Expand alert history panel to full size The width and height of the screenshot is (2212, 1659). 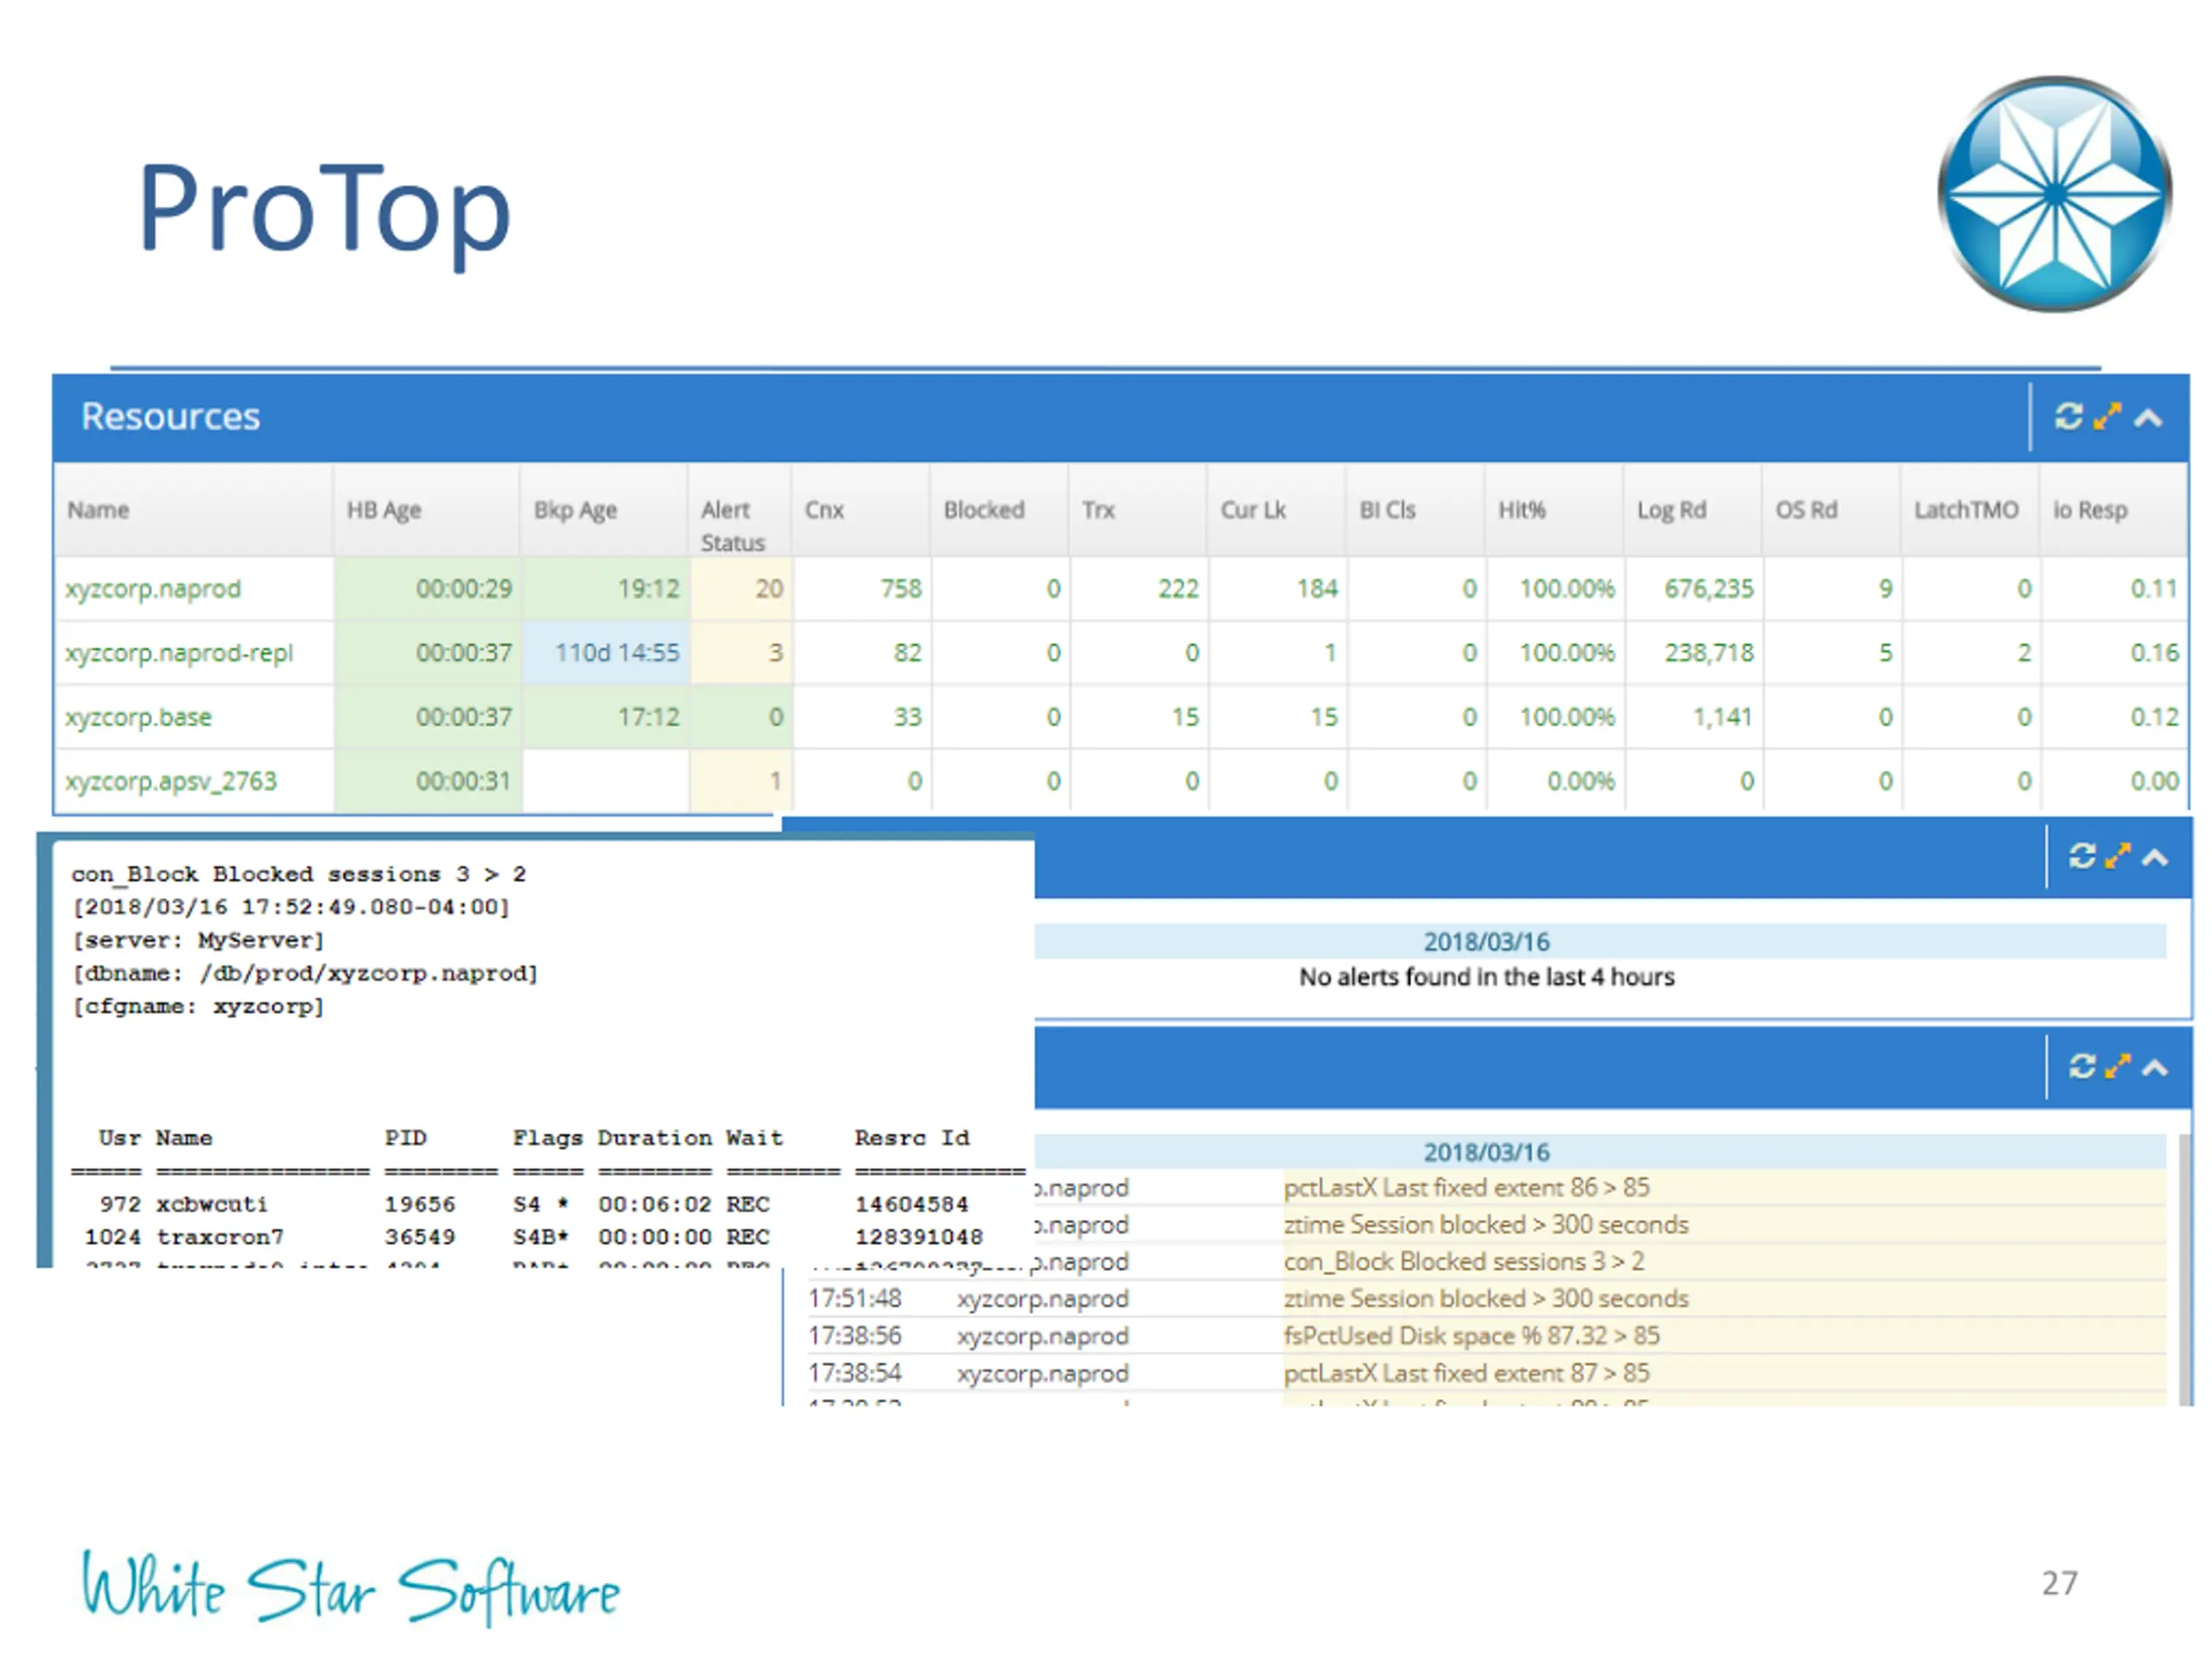pos(2117,1066)
